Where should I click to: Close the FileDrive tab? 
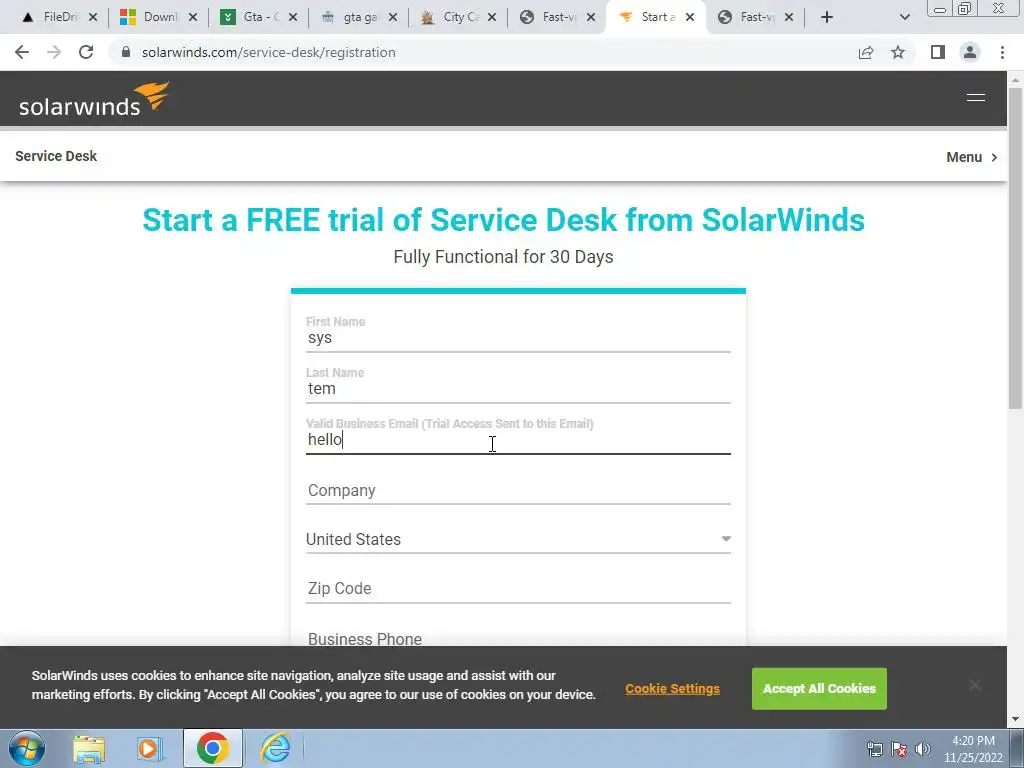(93, 18)
